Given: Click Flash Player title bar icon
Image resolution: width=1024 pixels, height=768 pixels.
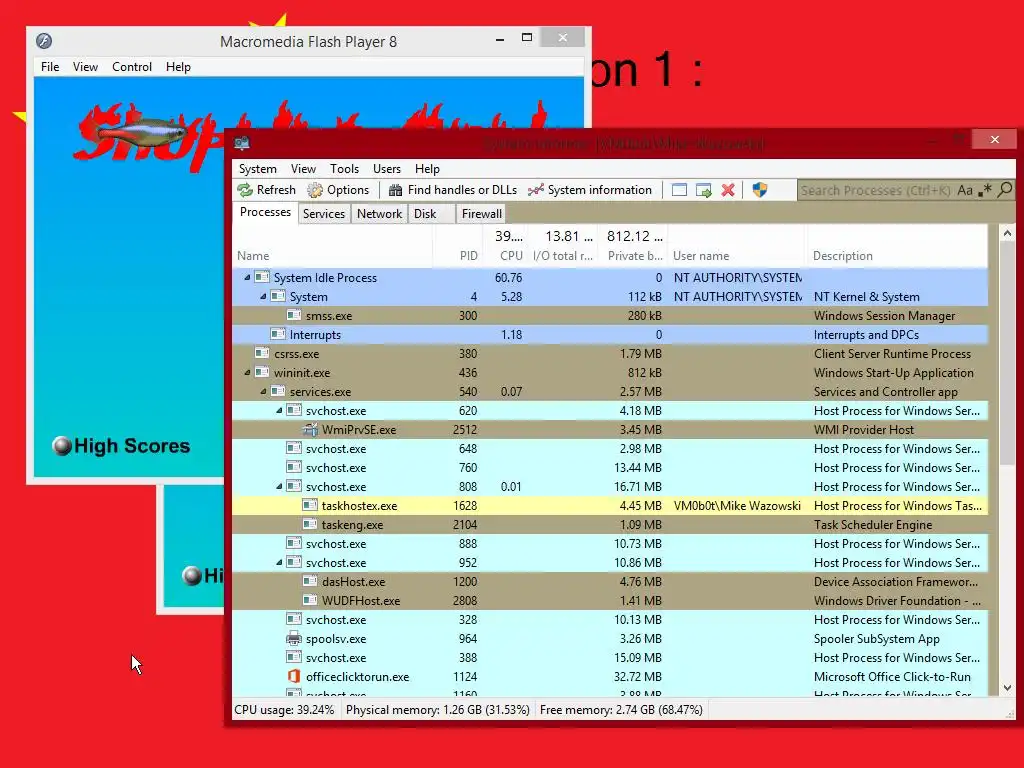Looking at the screenshot, I should coord(44,41).
